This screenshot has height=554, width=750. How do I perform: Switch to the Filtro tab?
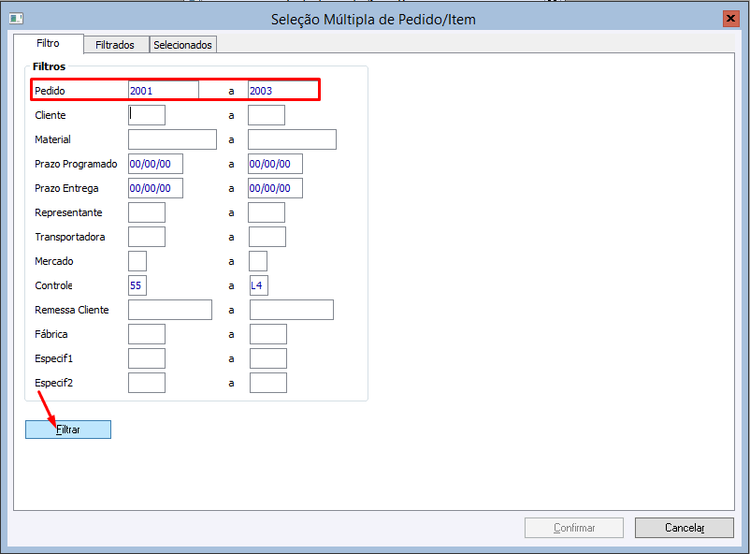point(48,44)
